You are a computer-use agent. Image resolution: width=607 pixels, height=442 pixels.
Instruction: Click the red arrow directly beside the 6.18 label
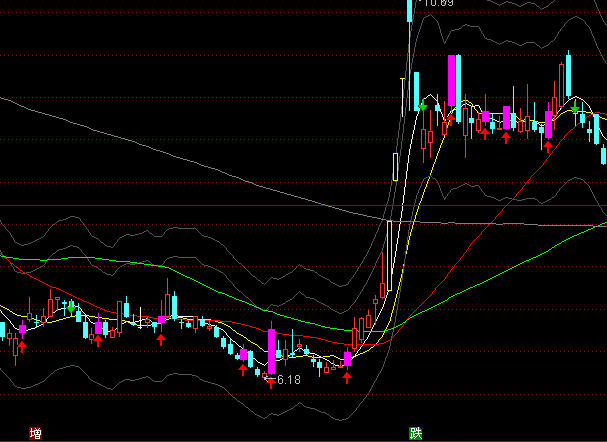tap(270, 381)
